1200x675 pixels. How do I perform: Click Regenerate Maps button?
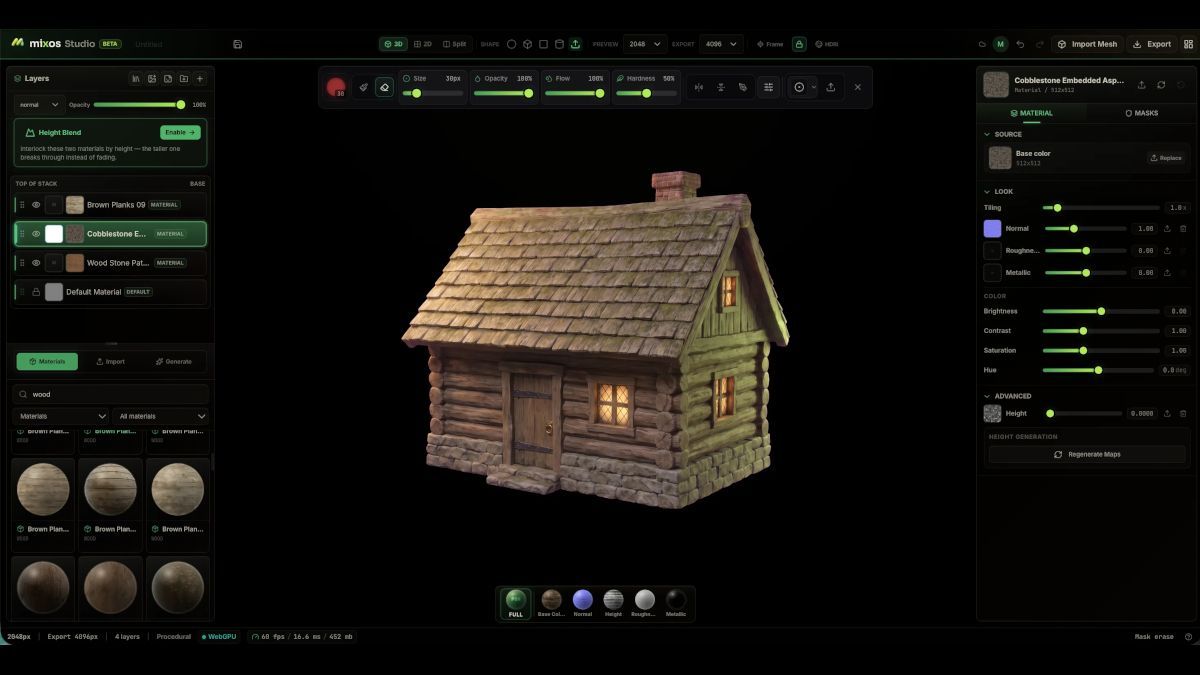[1087, 454]
